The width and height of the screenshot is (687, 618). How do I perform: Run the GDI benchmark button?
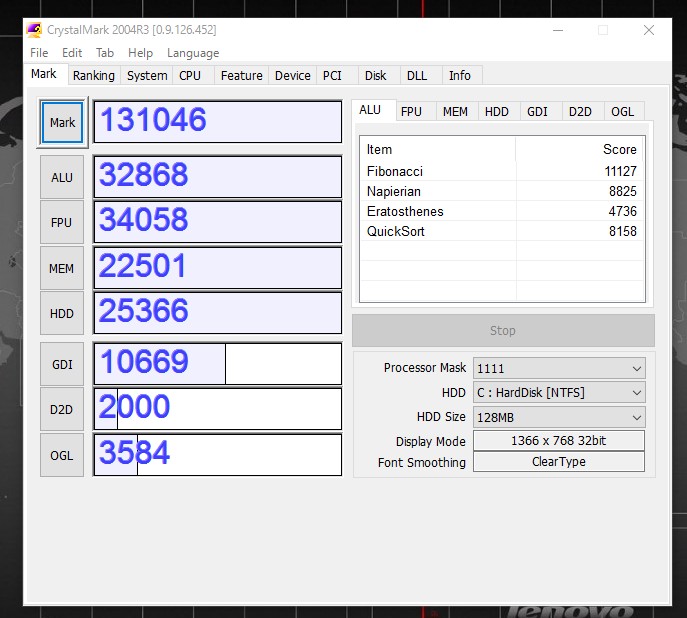tap(62, 364)
